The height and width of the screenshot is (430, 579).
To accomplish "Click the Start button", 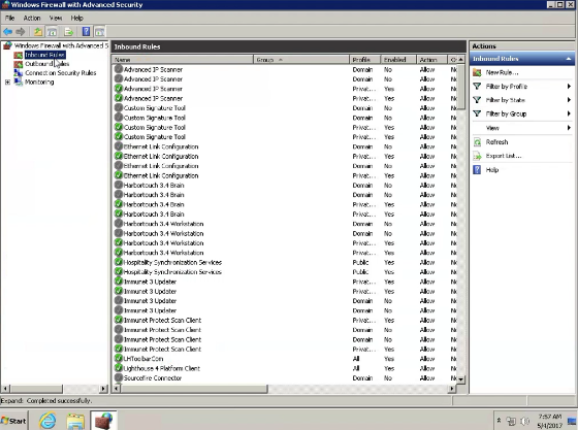I will coord(14,421).
